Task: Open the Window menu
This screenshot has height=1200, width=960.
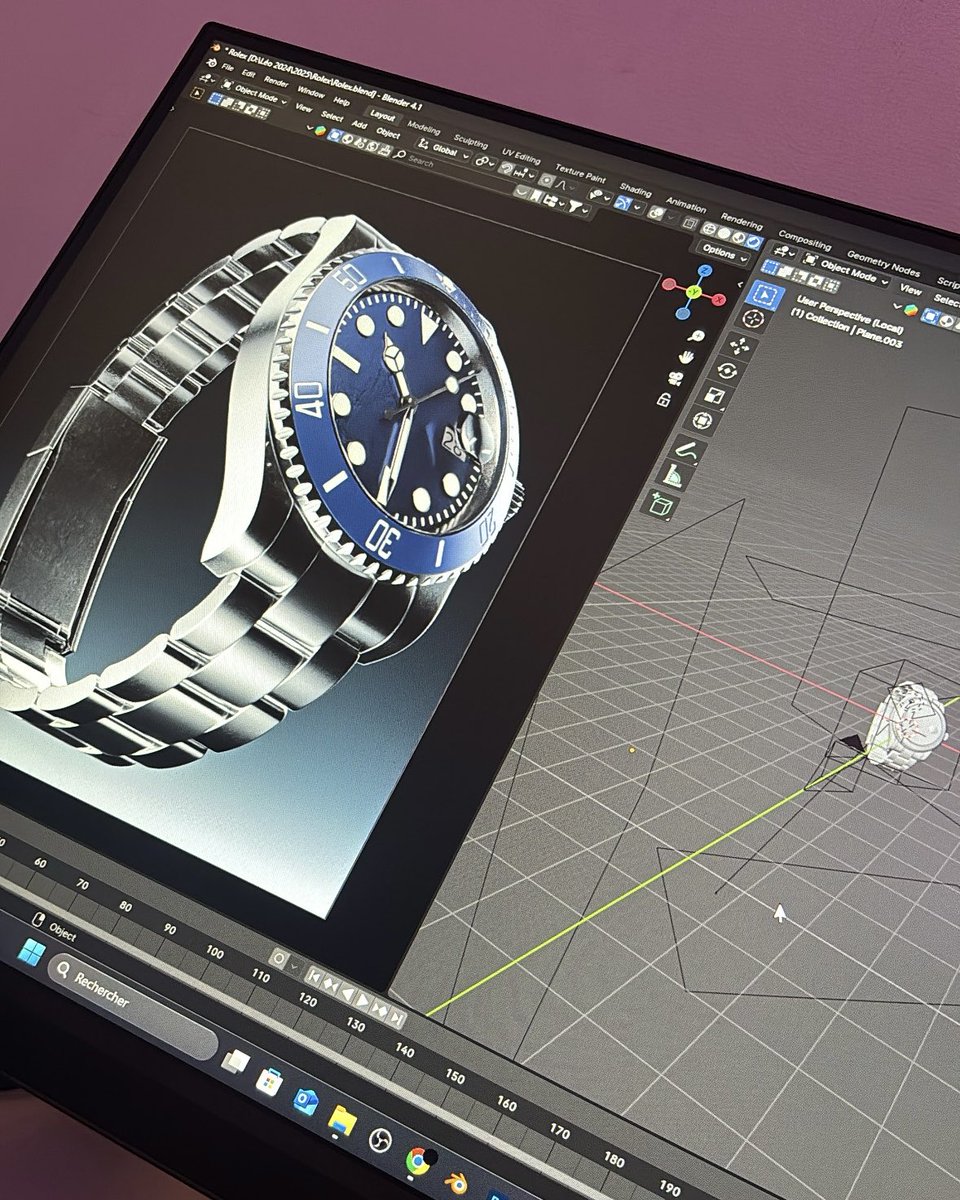Action: (311, 91)
